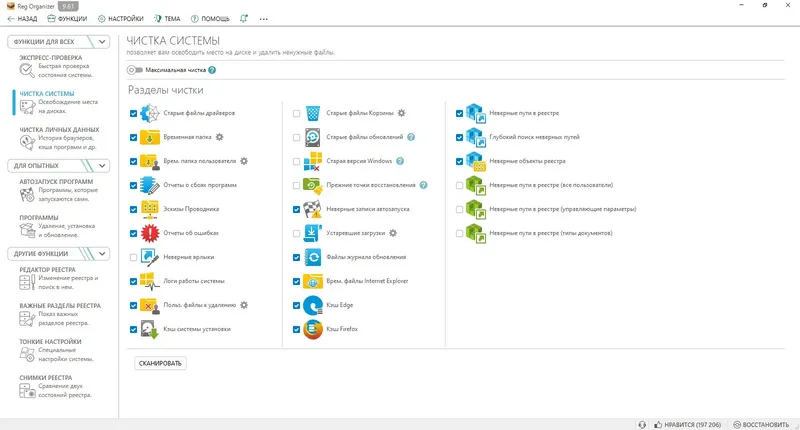Check Прежние точки восстановления checkbox

296,186
